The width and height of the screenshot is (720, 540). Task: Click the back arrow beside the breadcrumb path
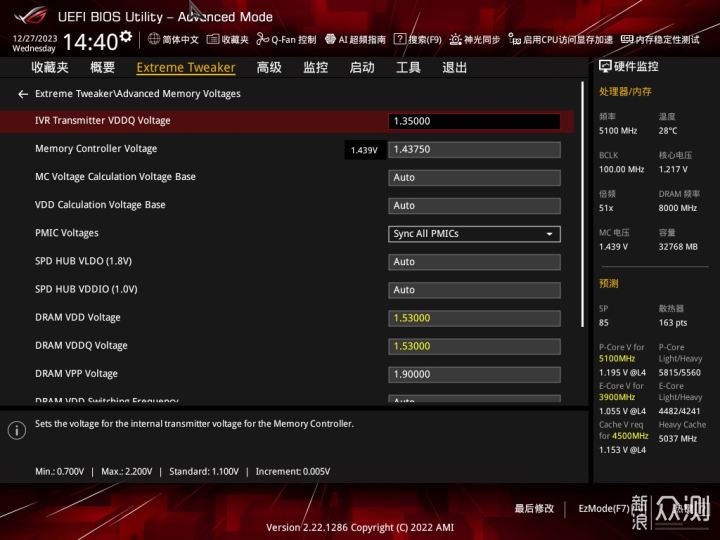coord(23,94)
